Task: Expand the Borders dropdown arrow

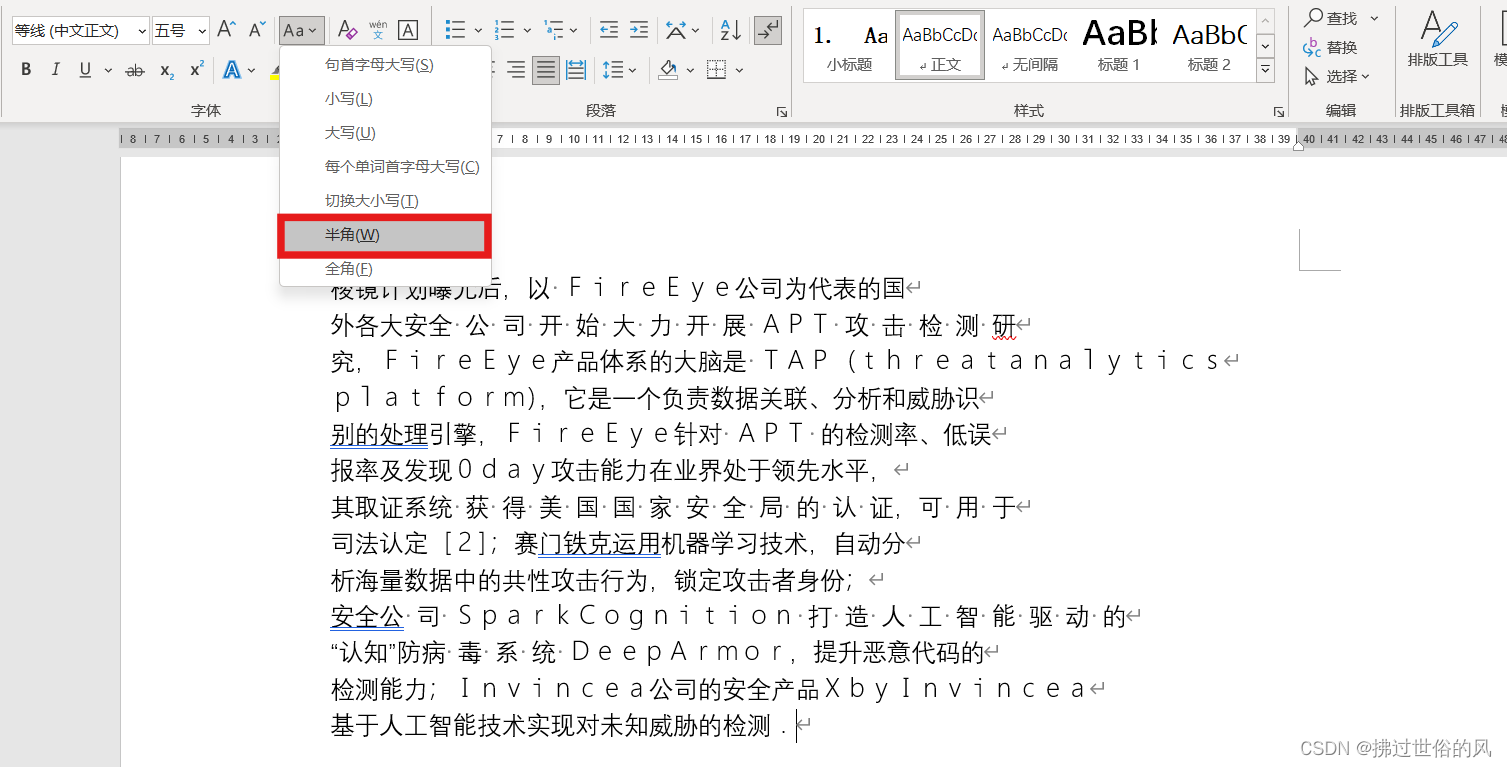Action: (739, 71)
